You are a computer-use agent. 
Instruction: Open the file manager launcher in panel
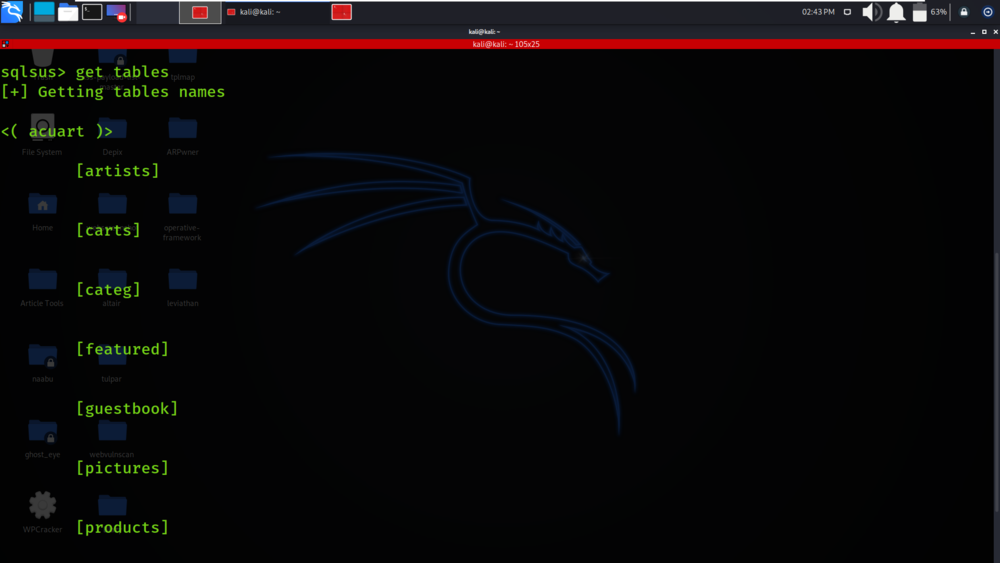tap(68, 11)
